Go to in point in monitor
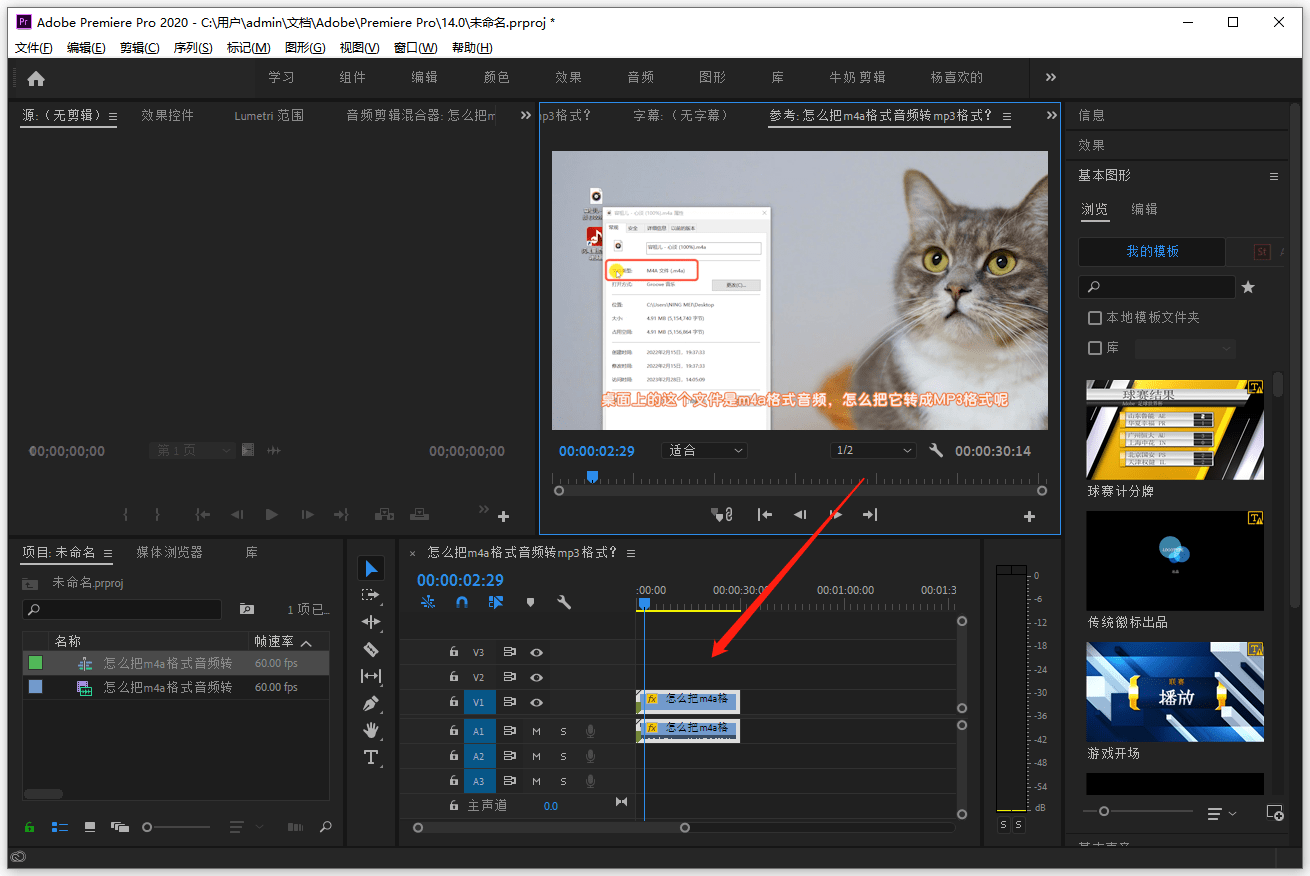Viewport: 1310px width, 876px height. click(765, 514)
